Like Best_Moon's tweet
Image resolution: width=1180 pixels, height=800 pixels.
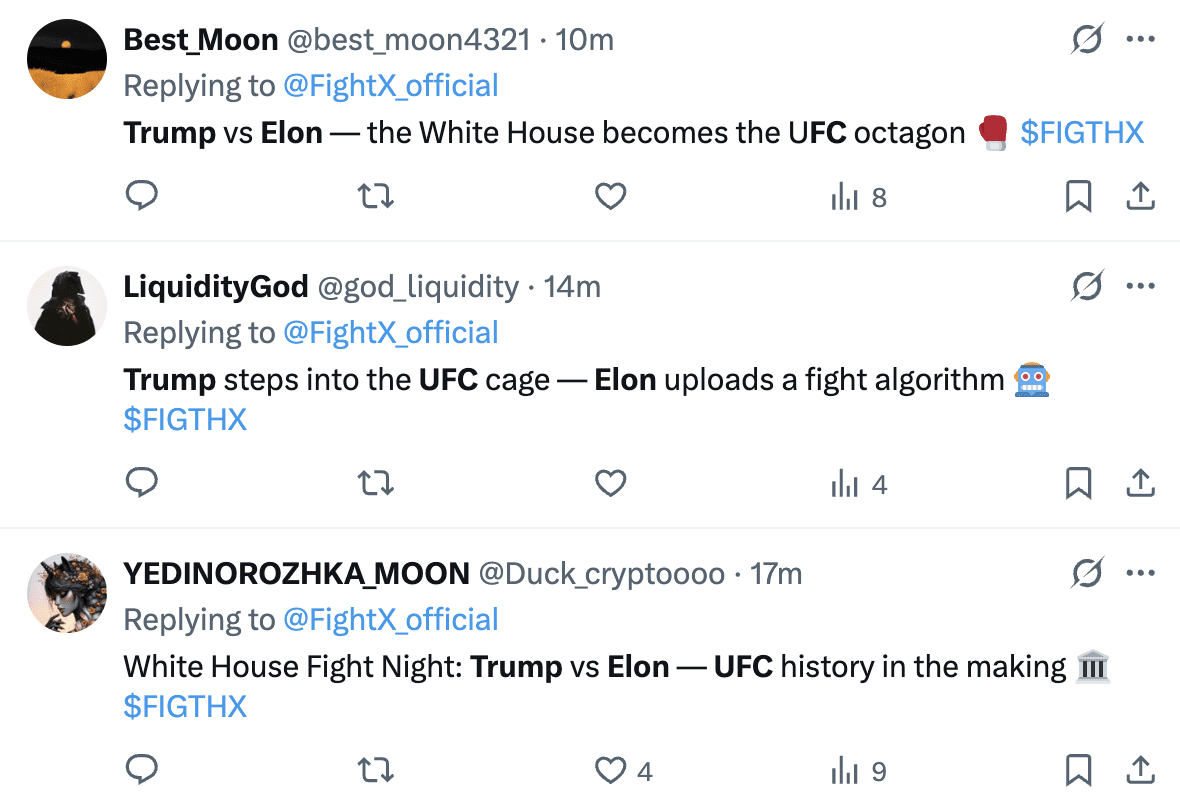coord(610,197)
